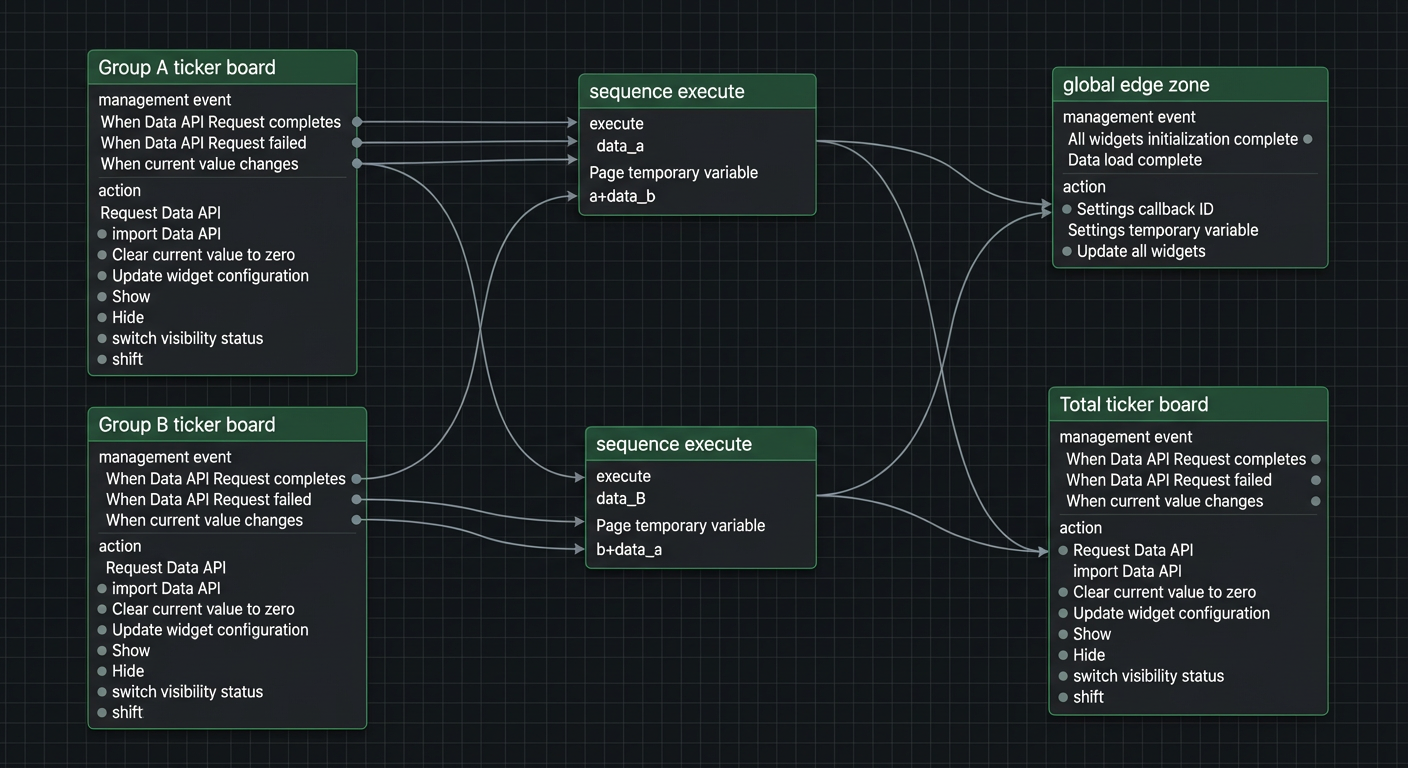Click 'switch visibility status' in Group A board
This screenshot has height=768, width=1408.
pyautogui.click(x=187, y=338)
